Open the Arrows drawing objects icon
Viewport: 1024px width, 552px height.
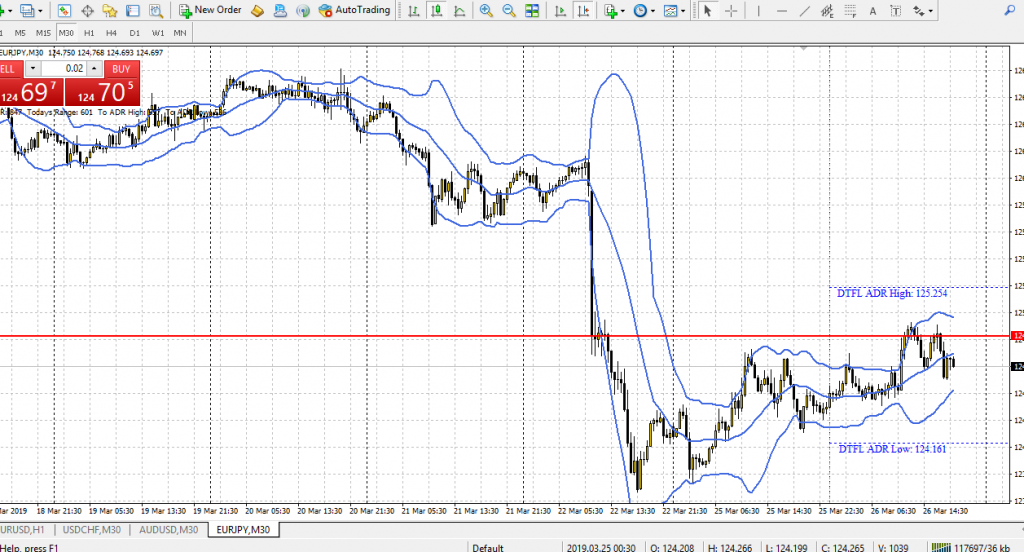(x=919, y=10)
